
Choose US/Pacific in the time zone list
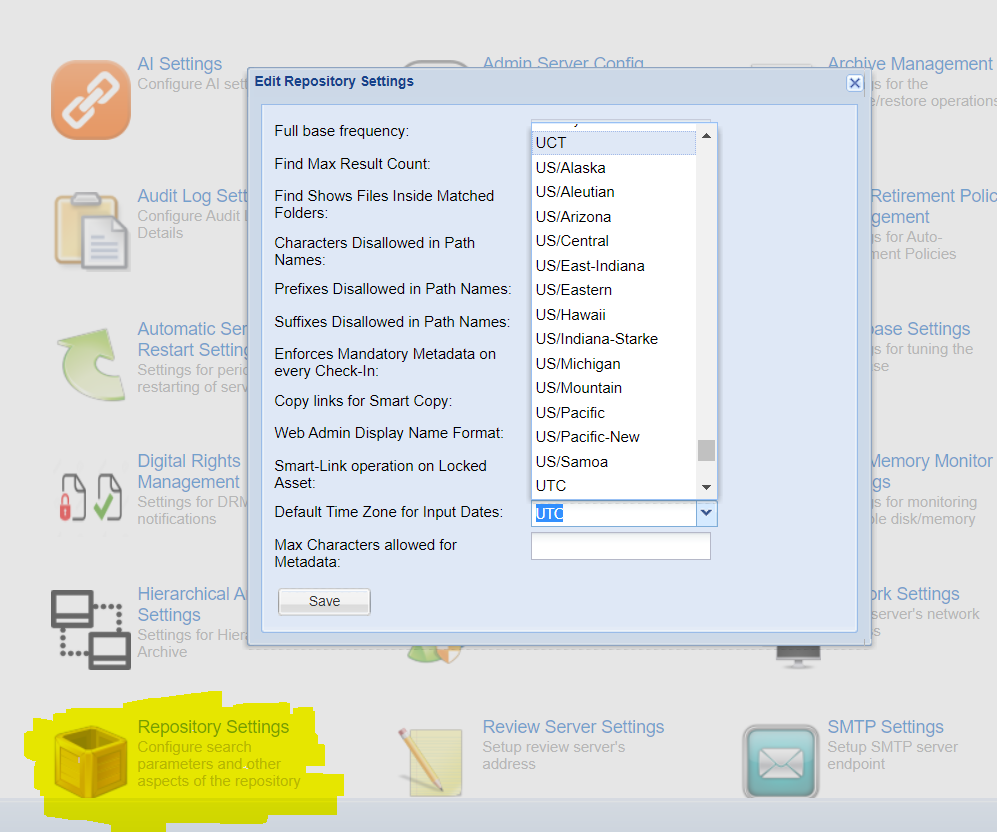click(570, 413)
